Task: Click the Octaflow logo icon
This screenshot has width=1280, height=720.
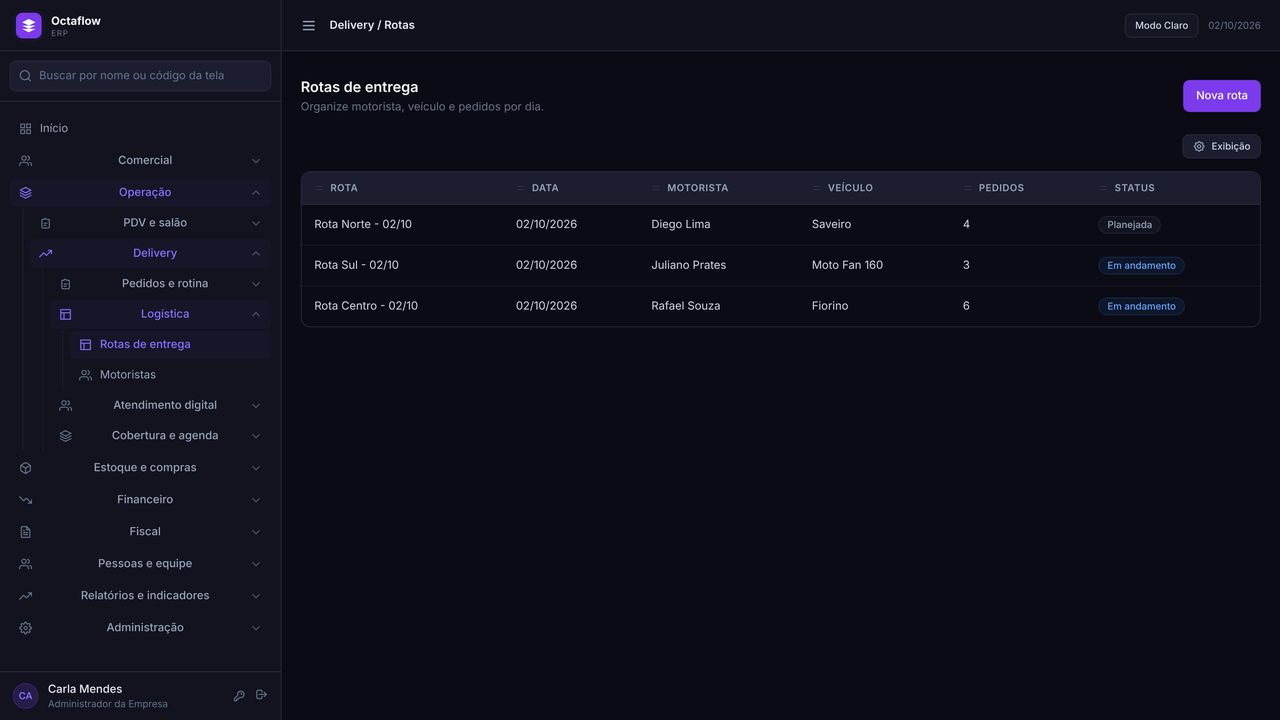Action: click(x=29, y=26)
